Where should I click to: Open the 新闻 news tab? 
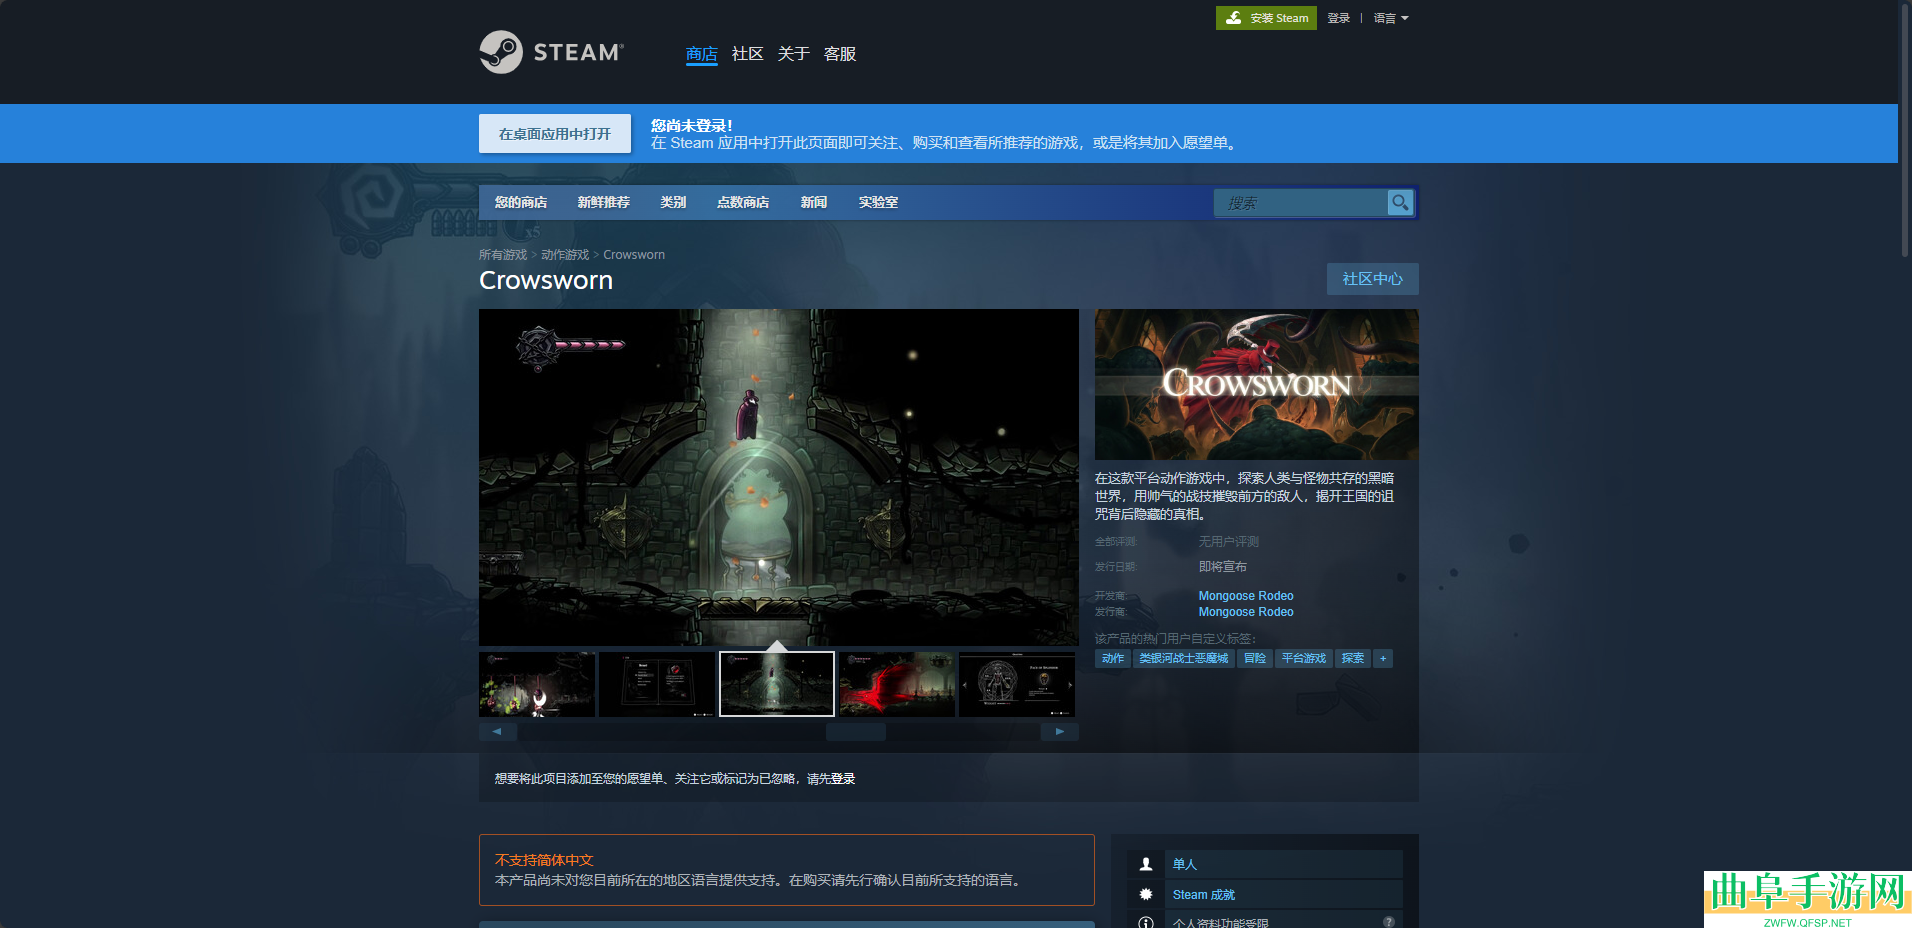(x=814, y=202)
